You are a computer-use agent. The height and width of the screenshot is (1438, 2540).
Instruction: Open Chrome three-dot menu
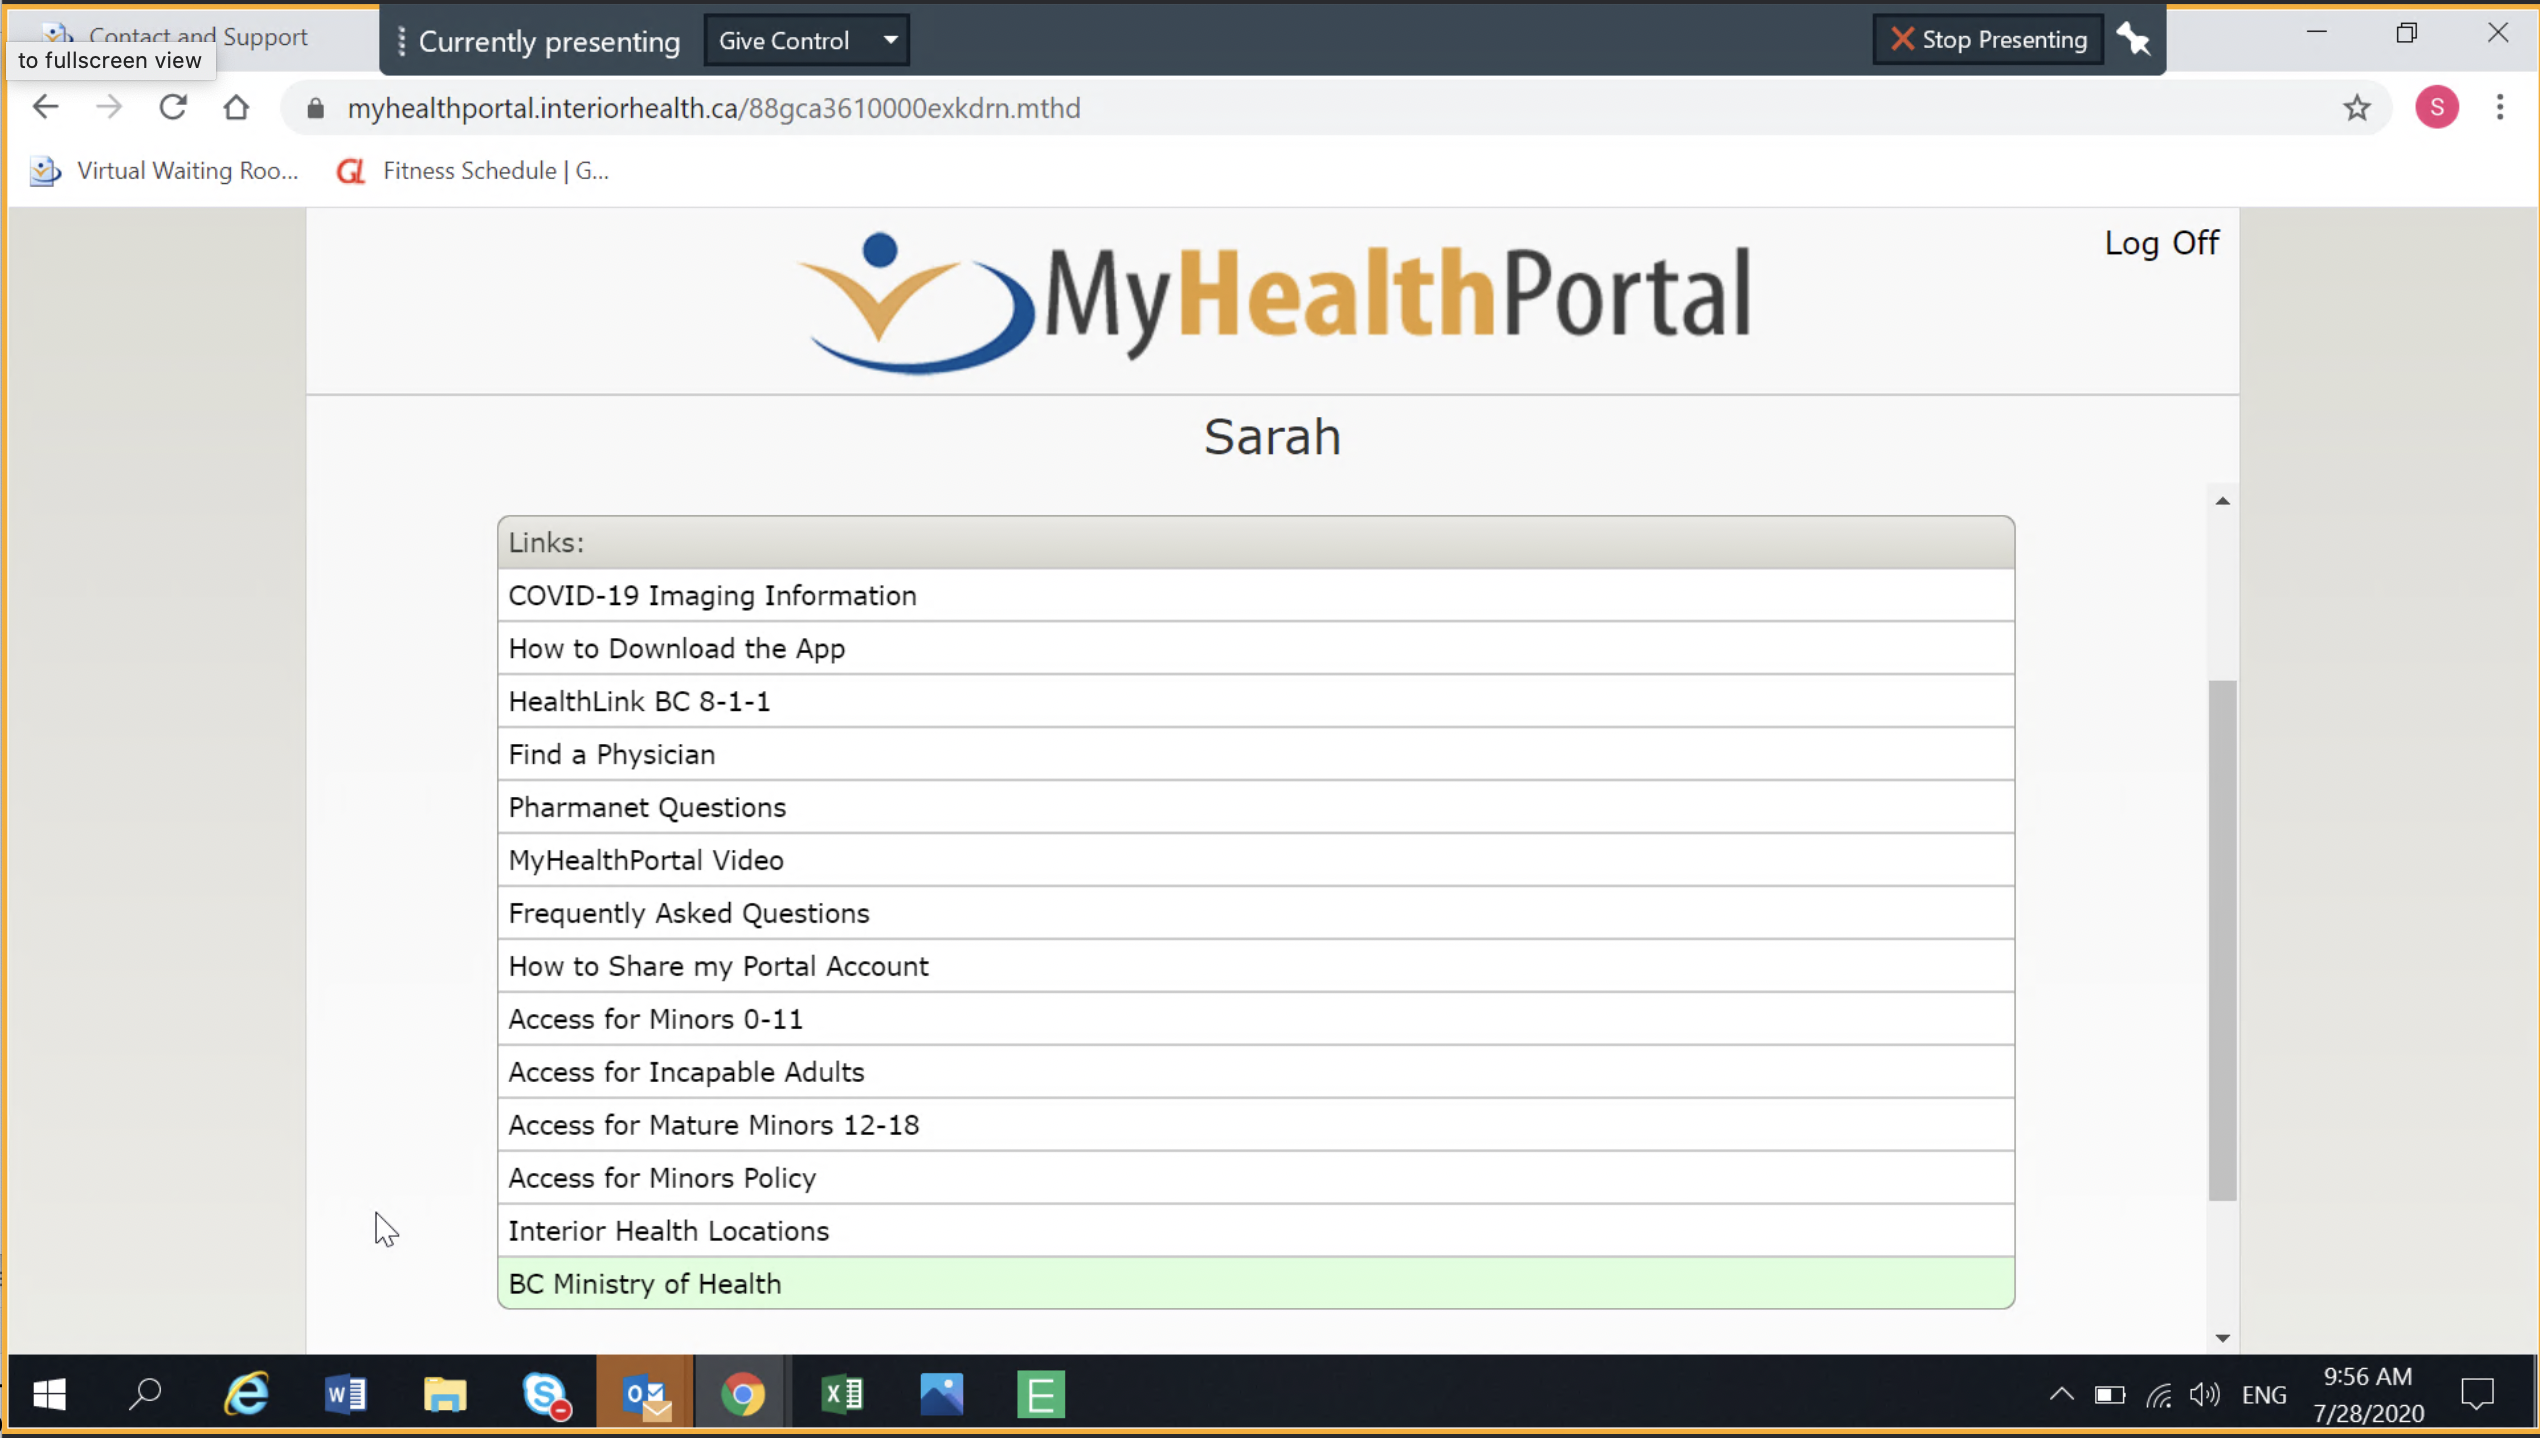tap(2499, 107)
